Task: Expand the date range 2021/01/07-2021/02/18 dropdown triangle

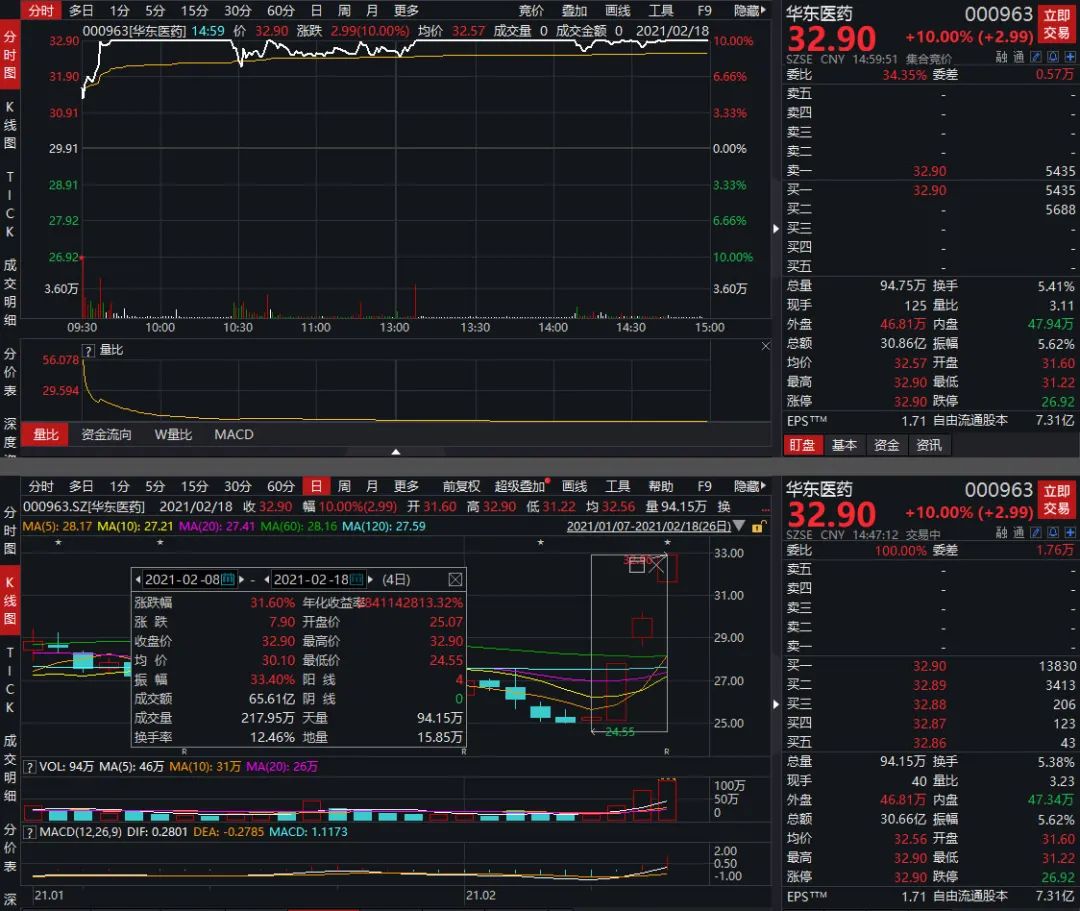Action: [x=739, y=526]
